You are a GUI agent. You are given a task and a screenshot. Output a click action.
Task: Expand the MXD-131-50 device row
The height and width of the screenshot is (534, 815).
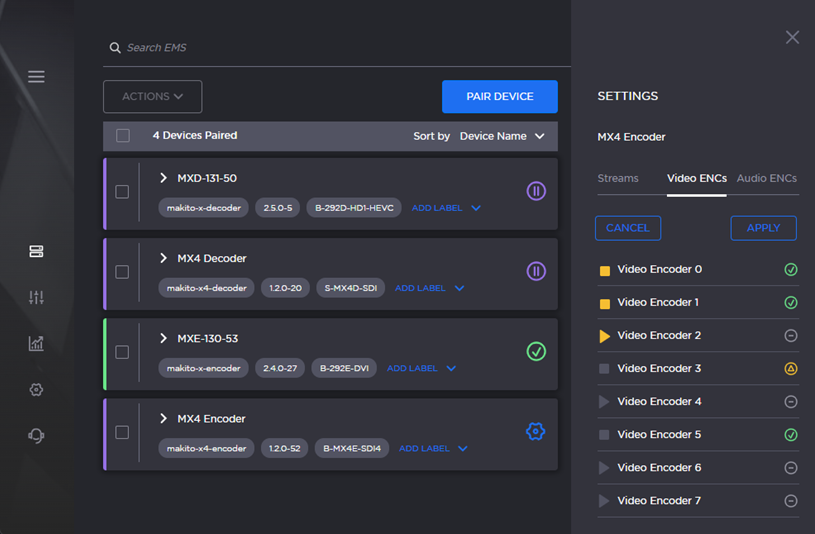pos(164,178)
